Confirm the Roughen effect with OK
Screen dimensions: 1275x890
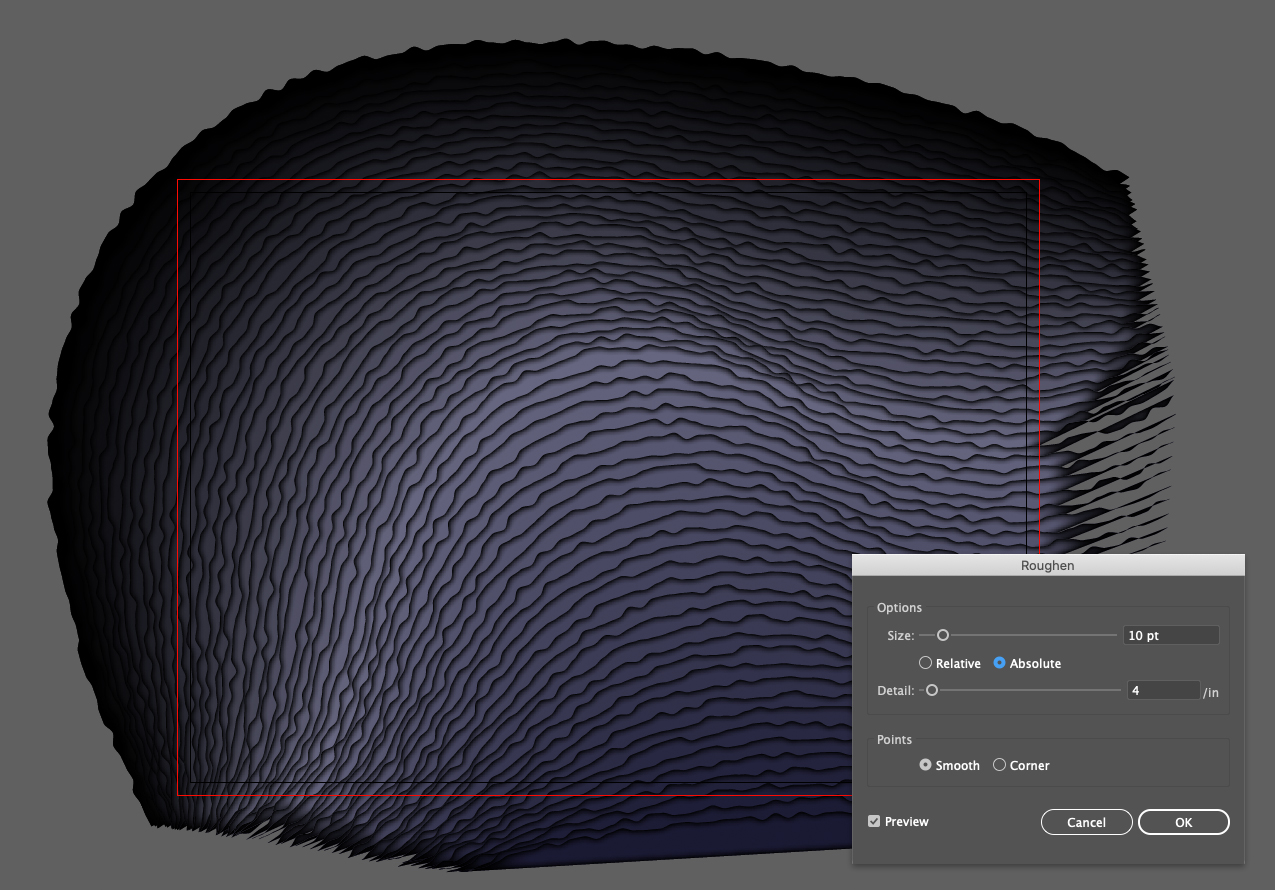(1183, 821)
